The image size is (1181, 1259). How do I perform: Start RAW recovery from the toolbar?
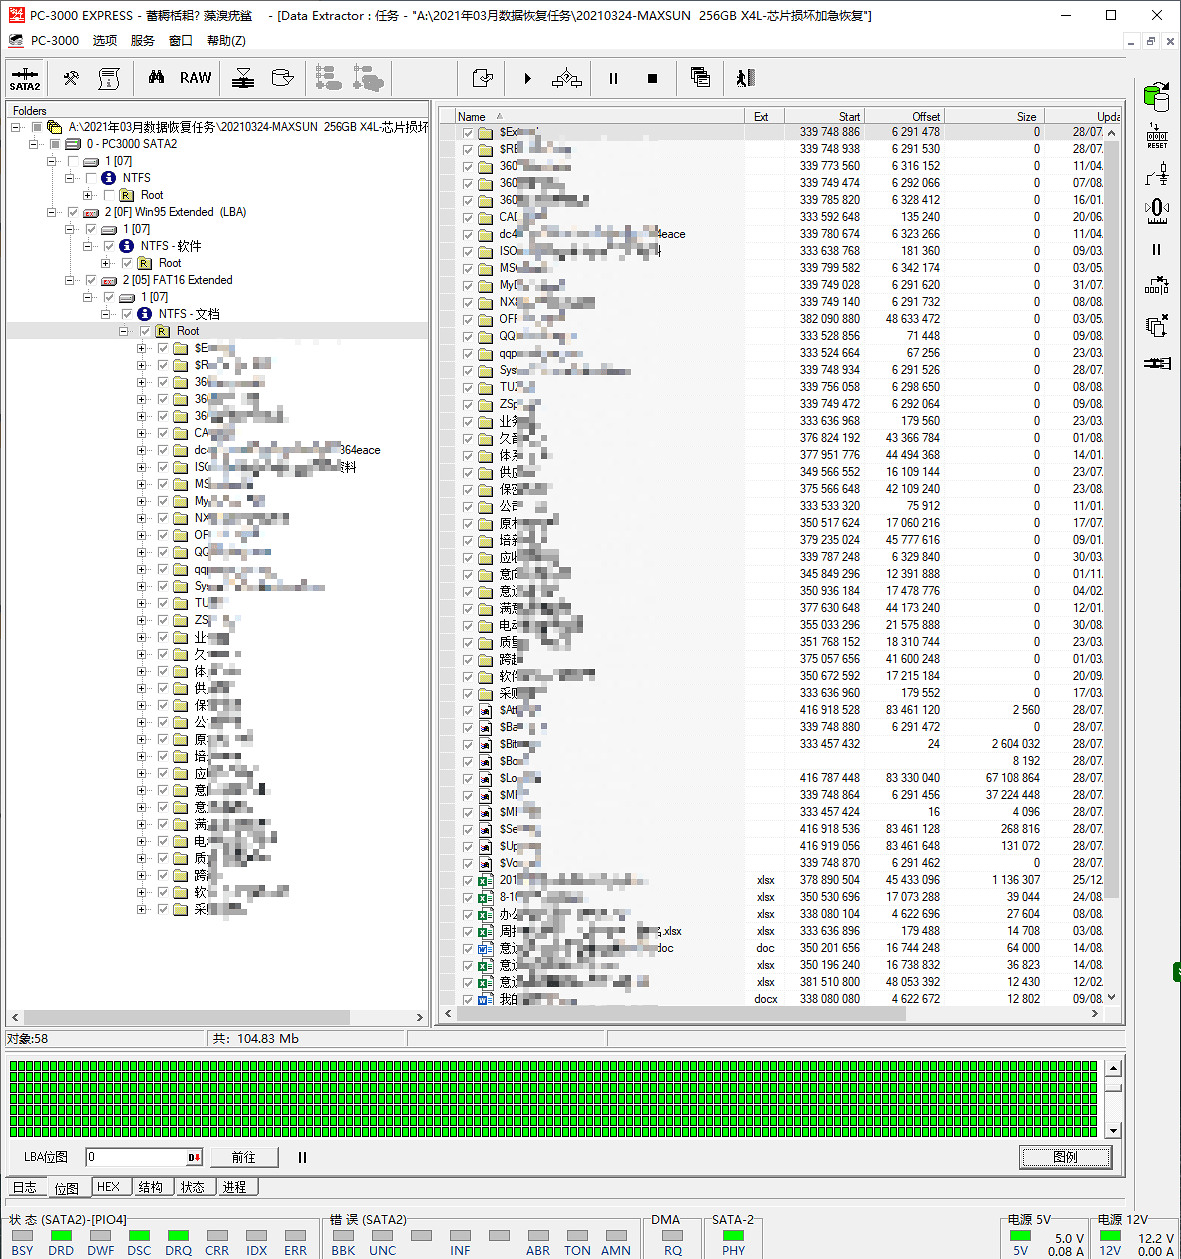(x=196, y=78)
